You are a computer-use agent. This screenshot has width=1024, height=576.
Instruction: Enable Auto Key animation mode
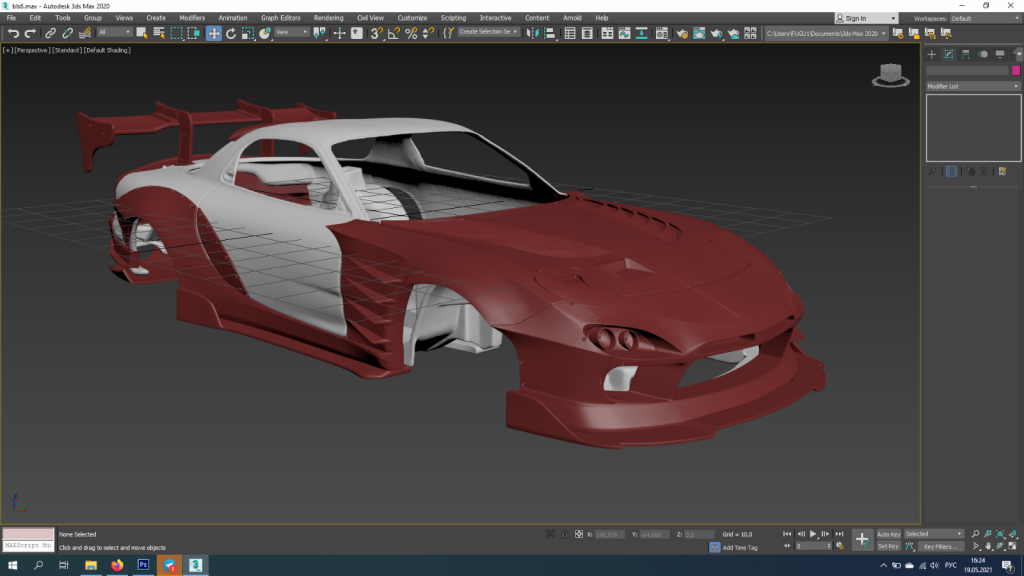click(888, 534)
